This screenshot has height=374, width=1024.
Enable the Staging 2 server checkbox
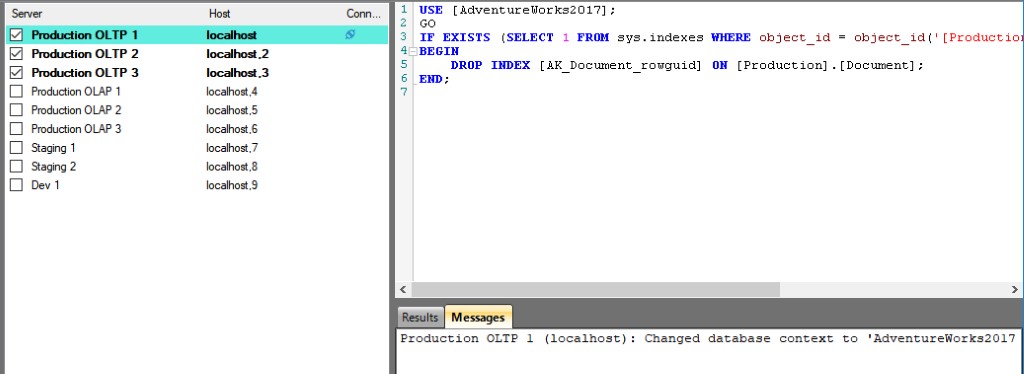coord(17,166)
